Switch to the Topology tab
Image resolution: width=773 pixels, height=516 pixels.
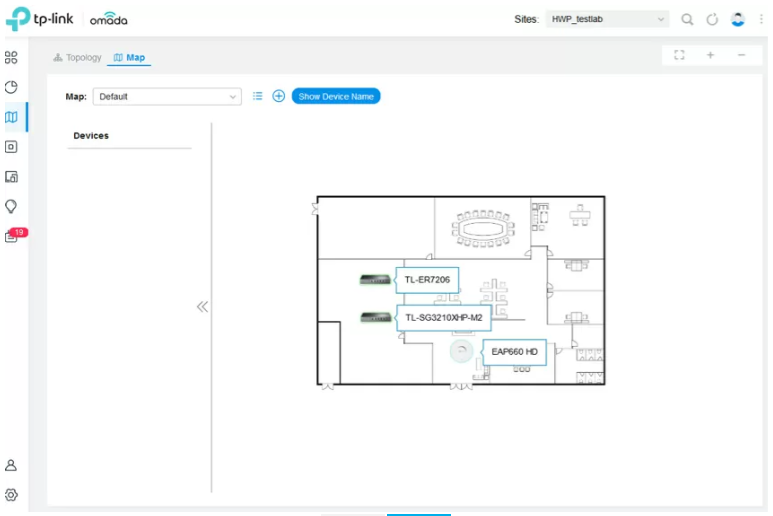point(78,58)
